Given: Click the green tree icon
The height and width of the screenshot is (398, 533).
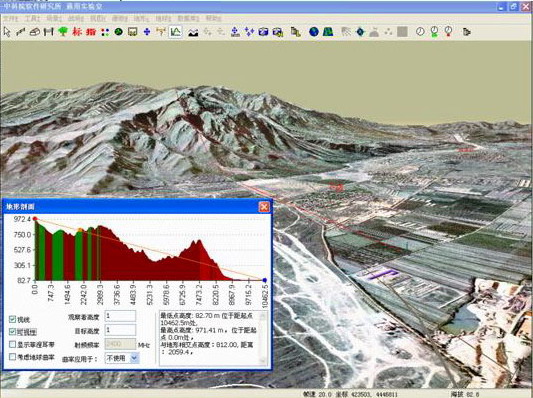Looking at the screenshot, I should (x=63, y=32).
